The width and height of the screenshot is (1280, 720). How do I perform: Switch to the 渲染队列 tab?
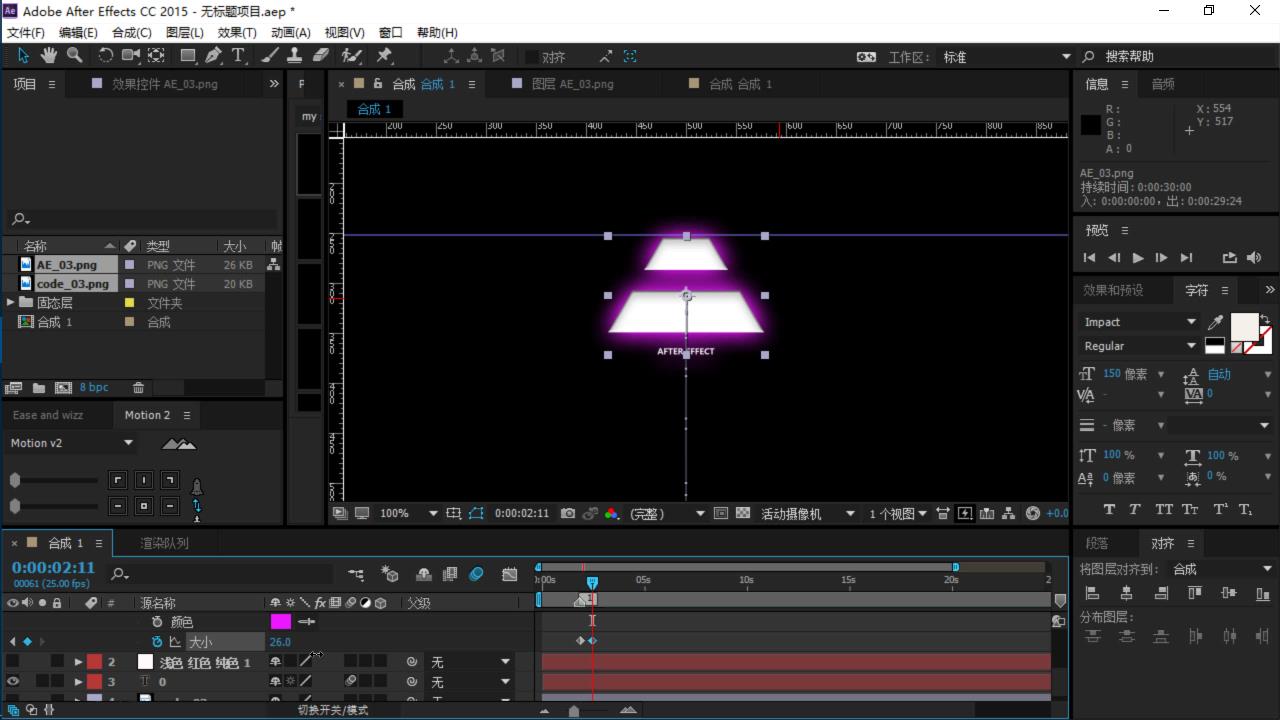164,543
